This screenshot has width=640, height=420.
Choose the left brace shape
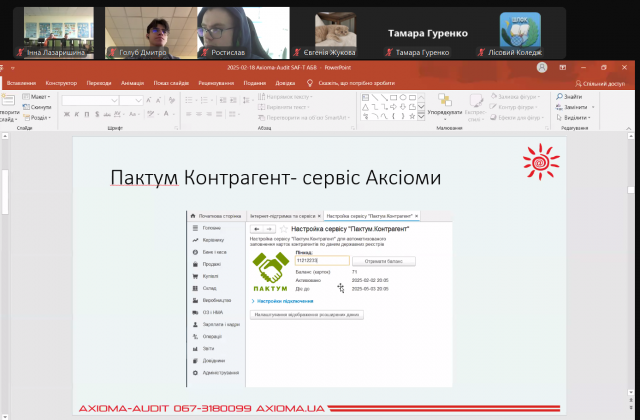pos(393,116)
